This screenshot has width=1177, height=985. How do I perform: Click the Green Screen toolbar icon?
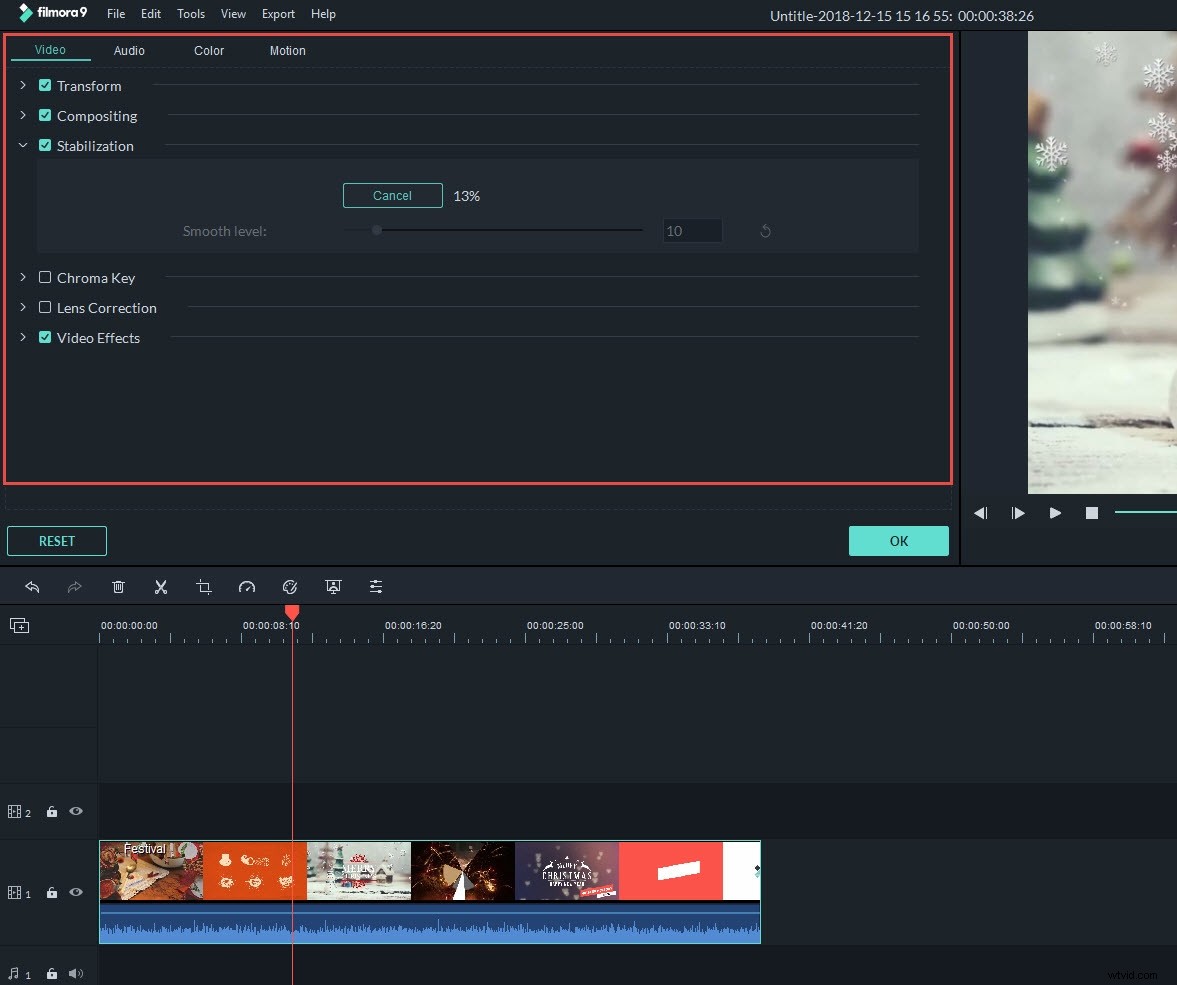[333, 587]
